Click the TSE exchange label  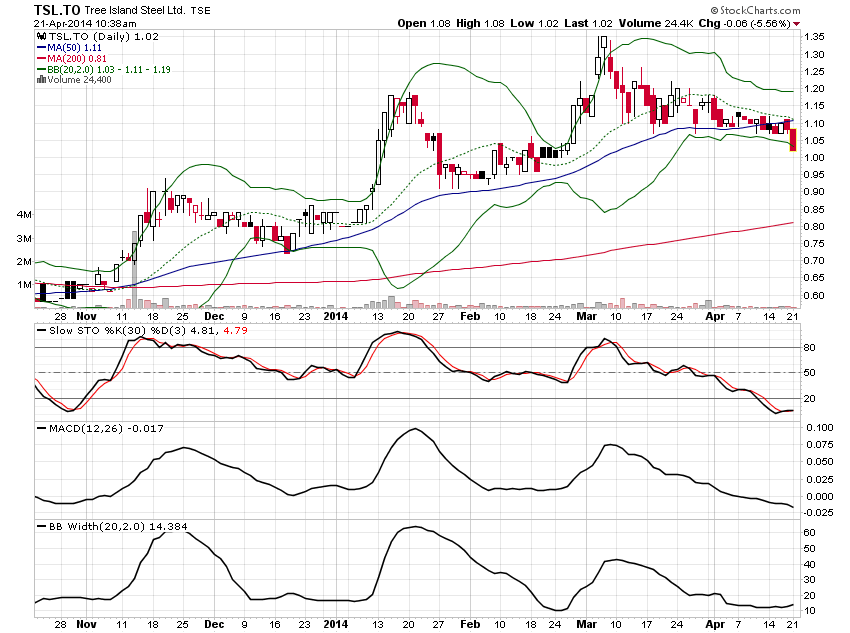click(x=201, y=10)
